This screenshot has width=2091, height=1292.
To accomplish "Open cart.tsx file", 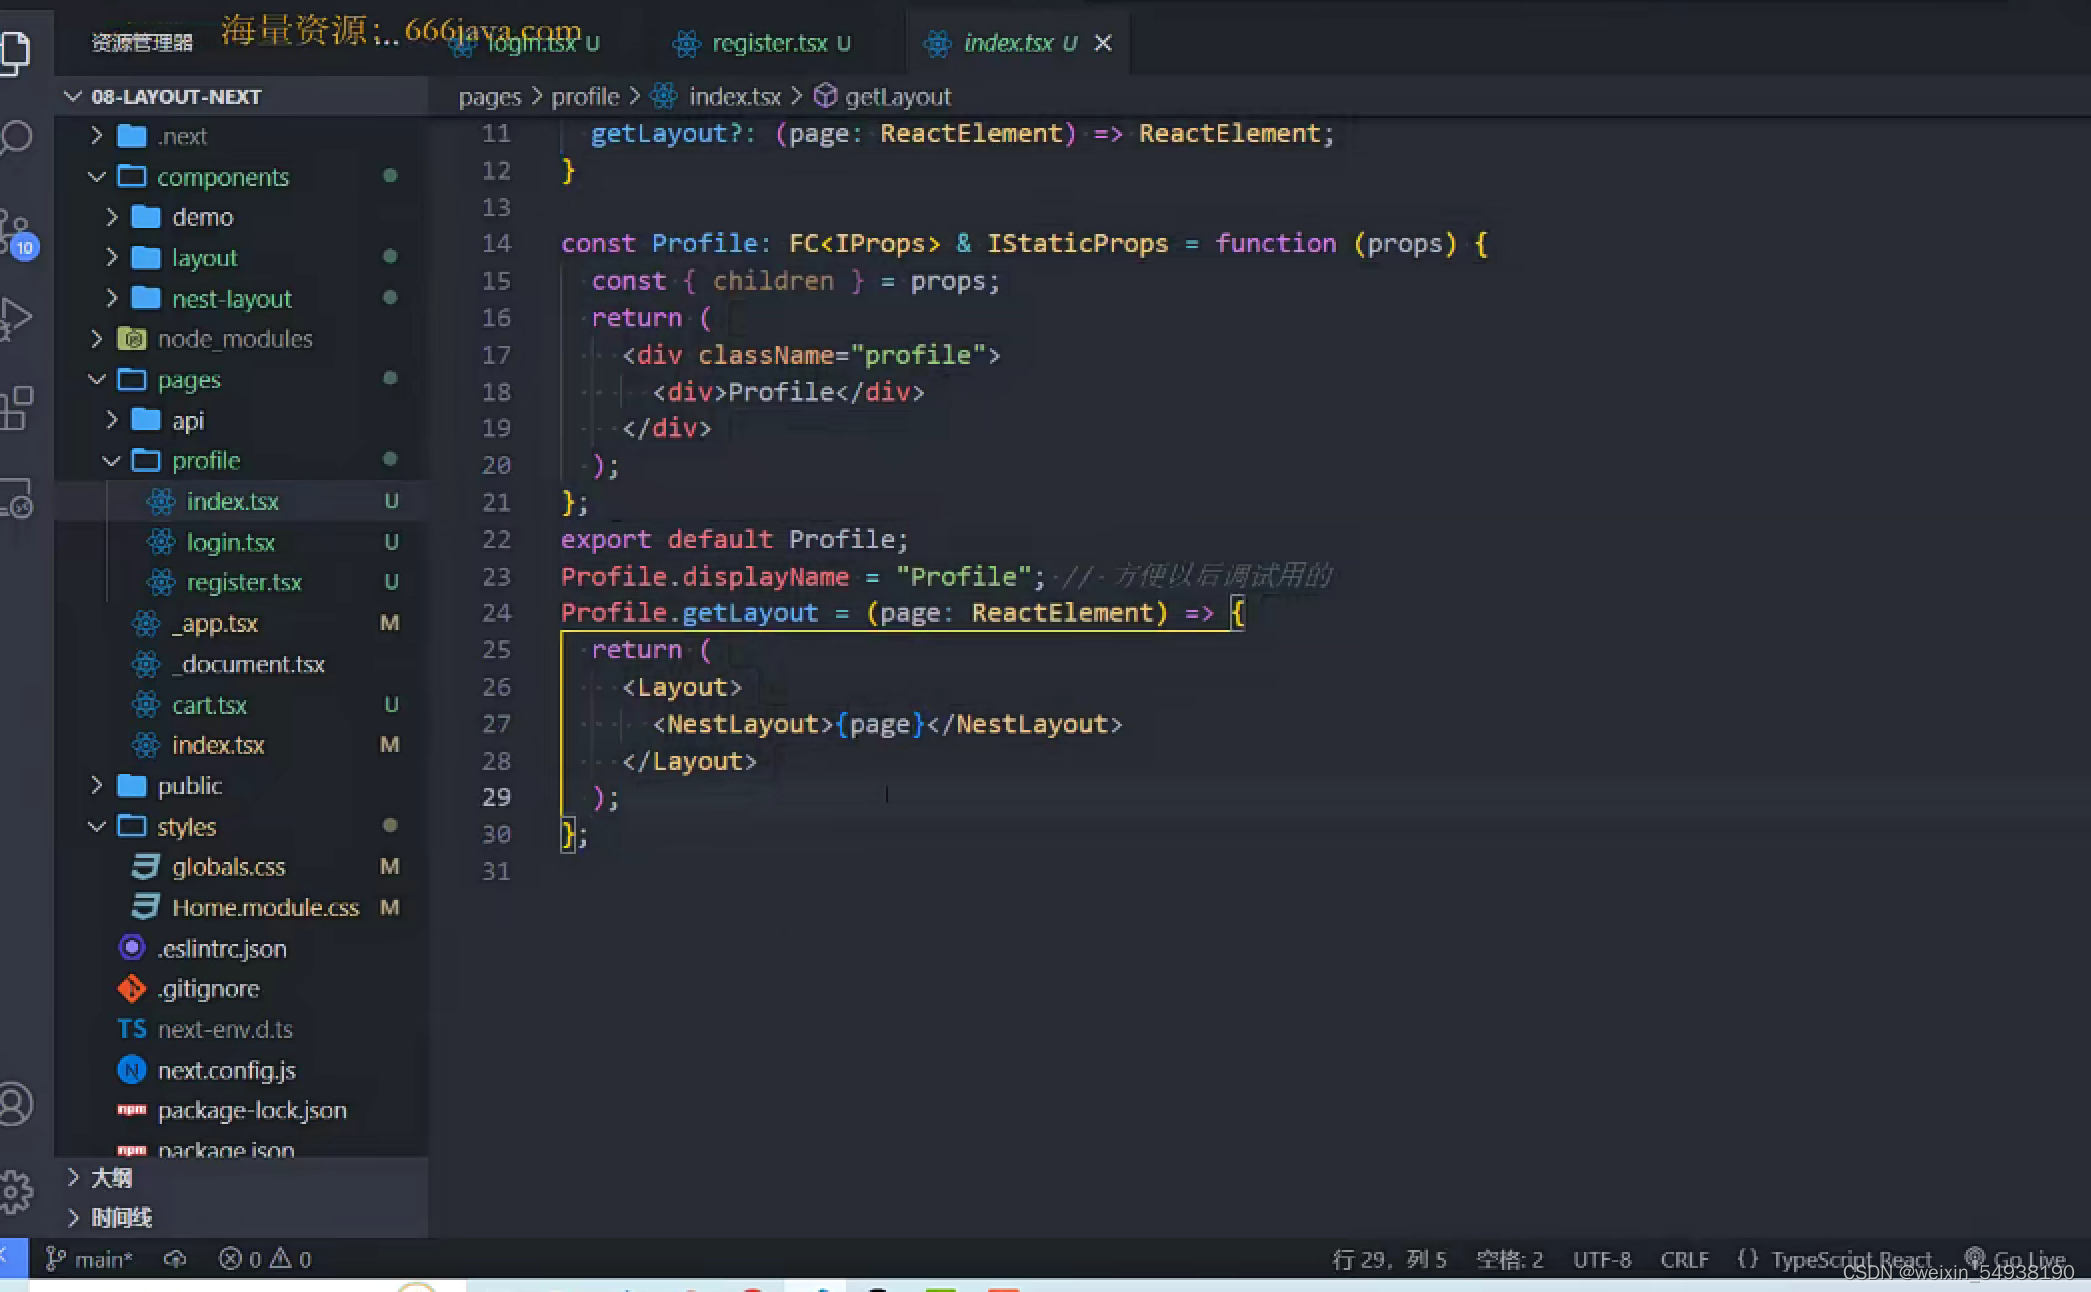I will [x=241, y=705].
